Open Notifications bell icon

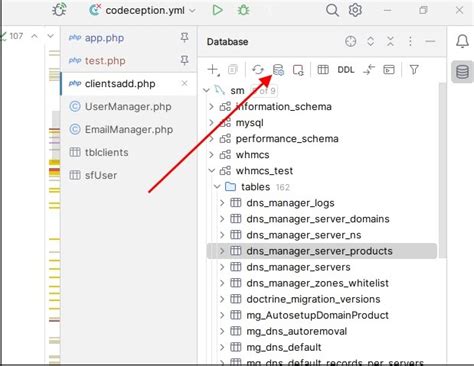462,41
